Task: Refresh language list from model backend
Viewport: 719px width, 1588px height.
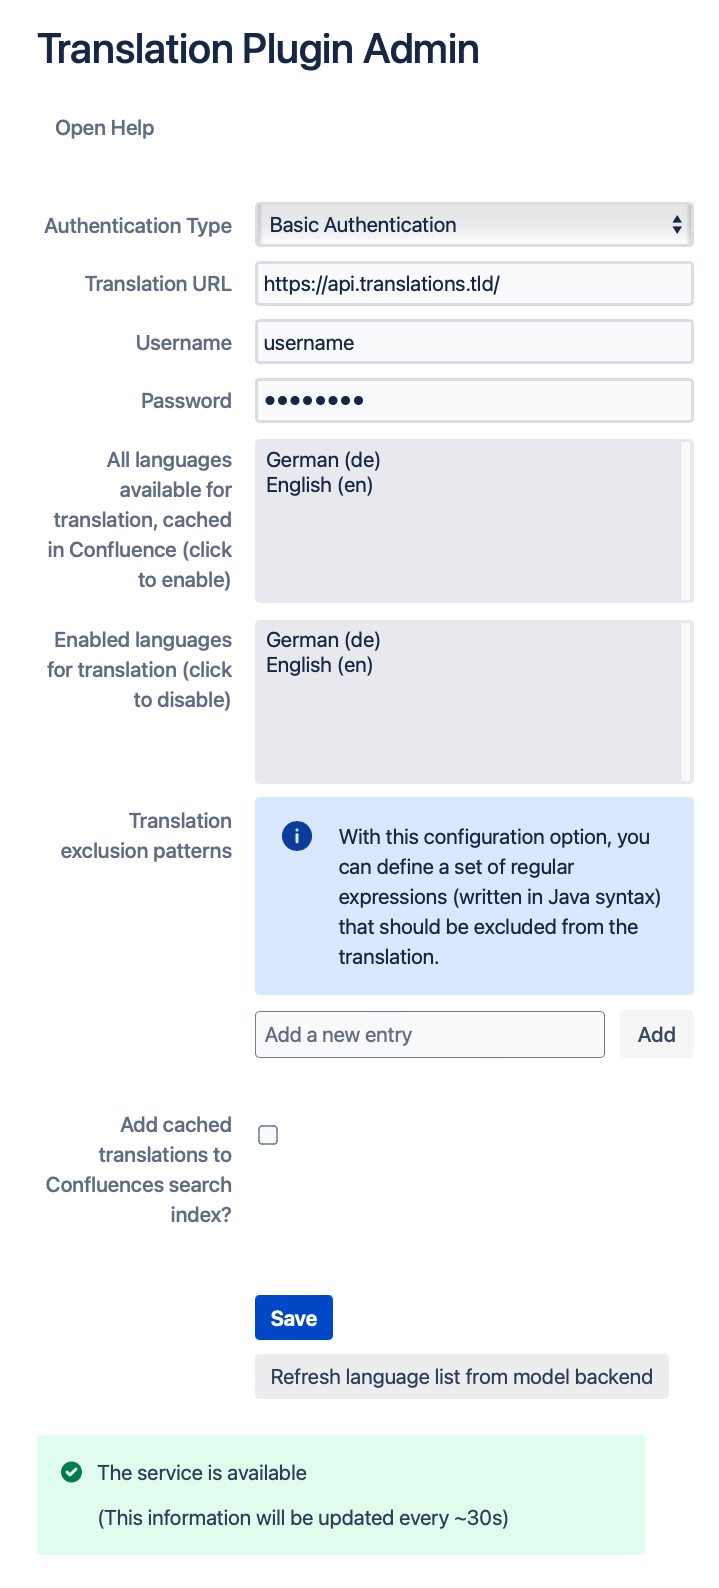Action: point(461,1376)
